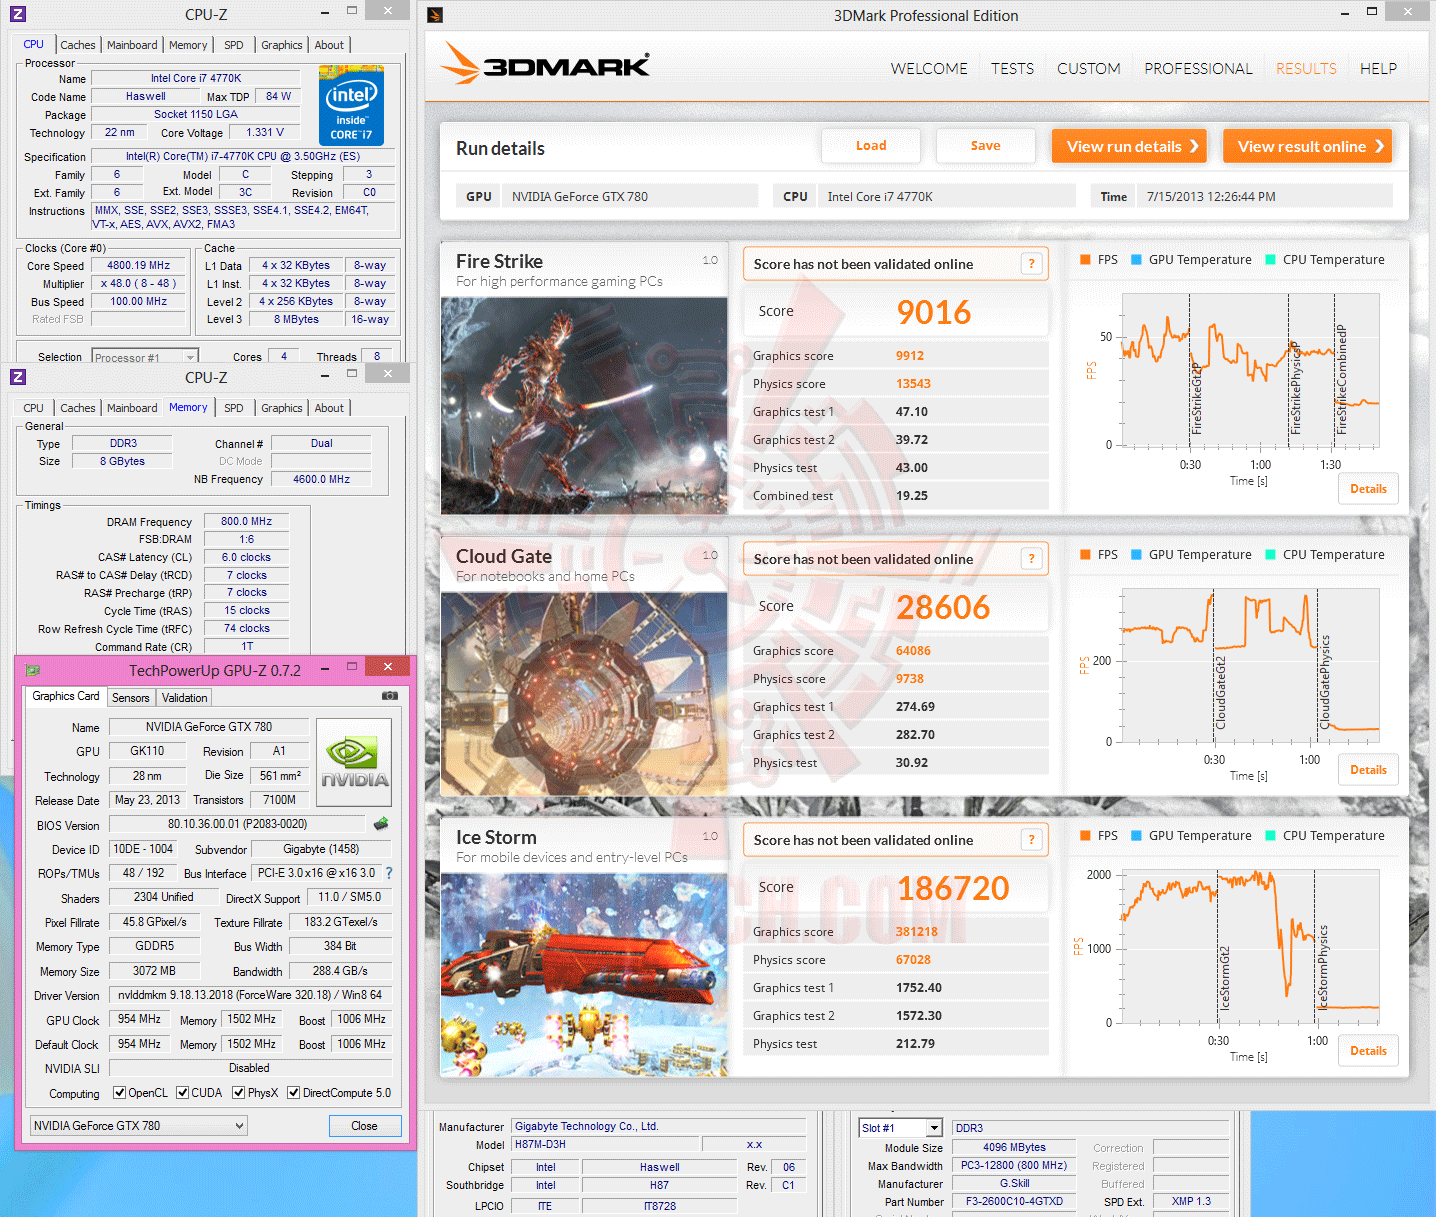Click the Fire Strike score 9016
Screen dimensions: 1436x1217
[x=934, y=312]
